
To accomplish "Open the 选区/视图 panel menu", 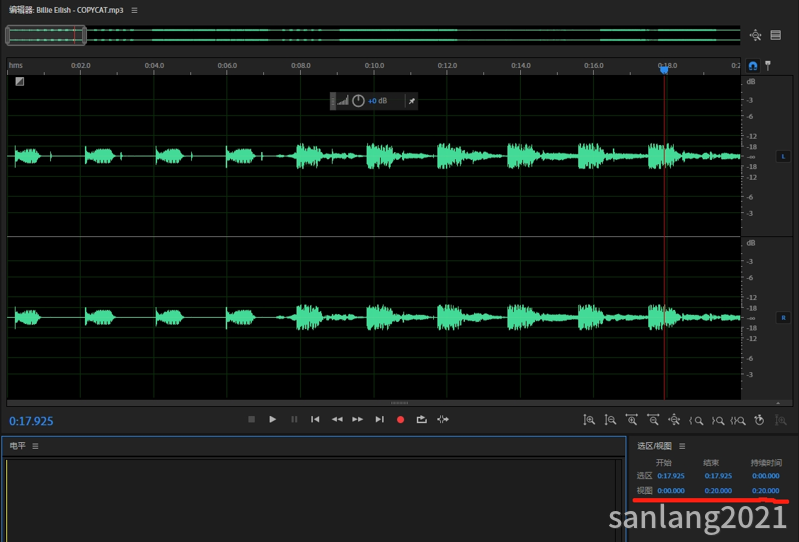I will (682, 446).
